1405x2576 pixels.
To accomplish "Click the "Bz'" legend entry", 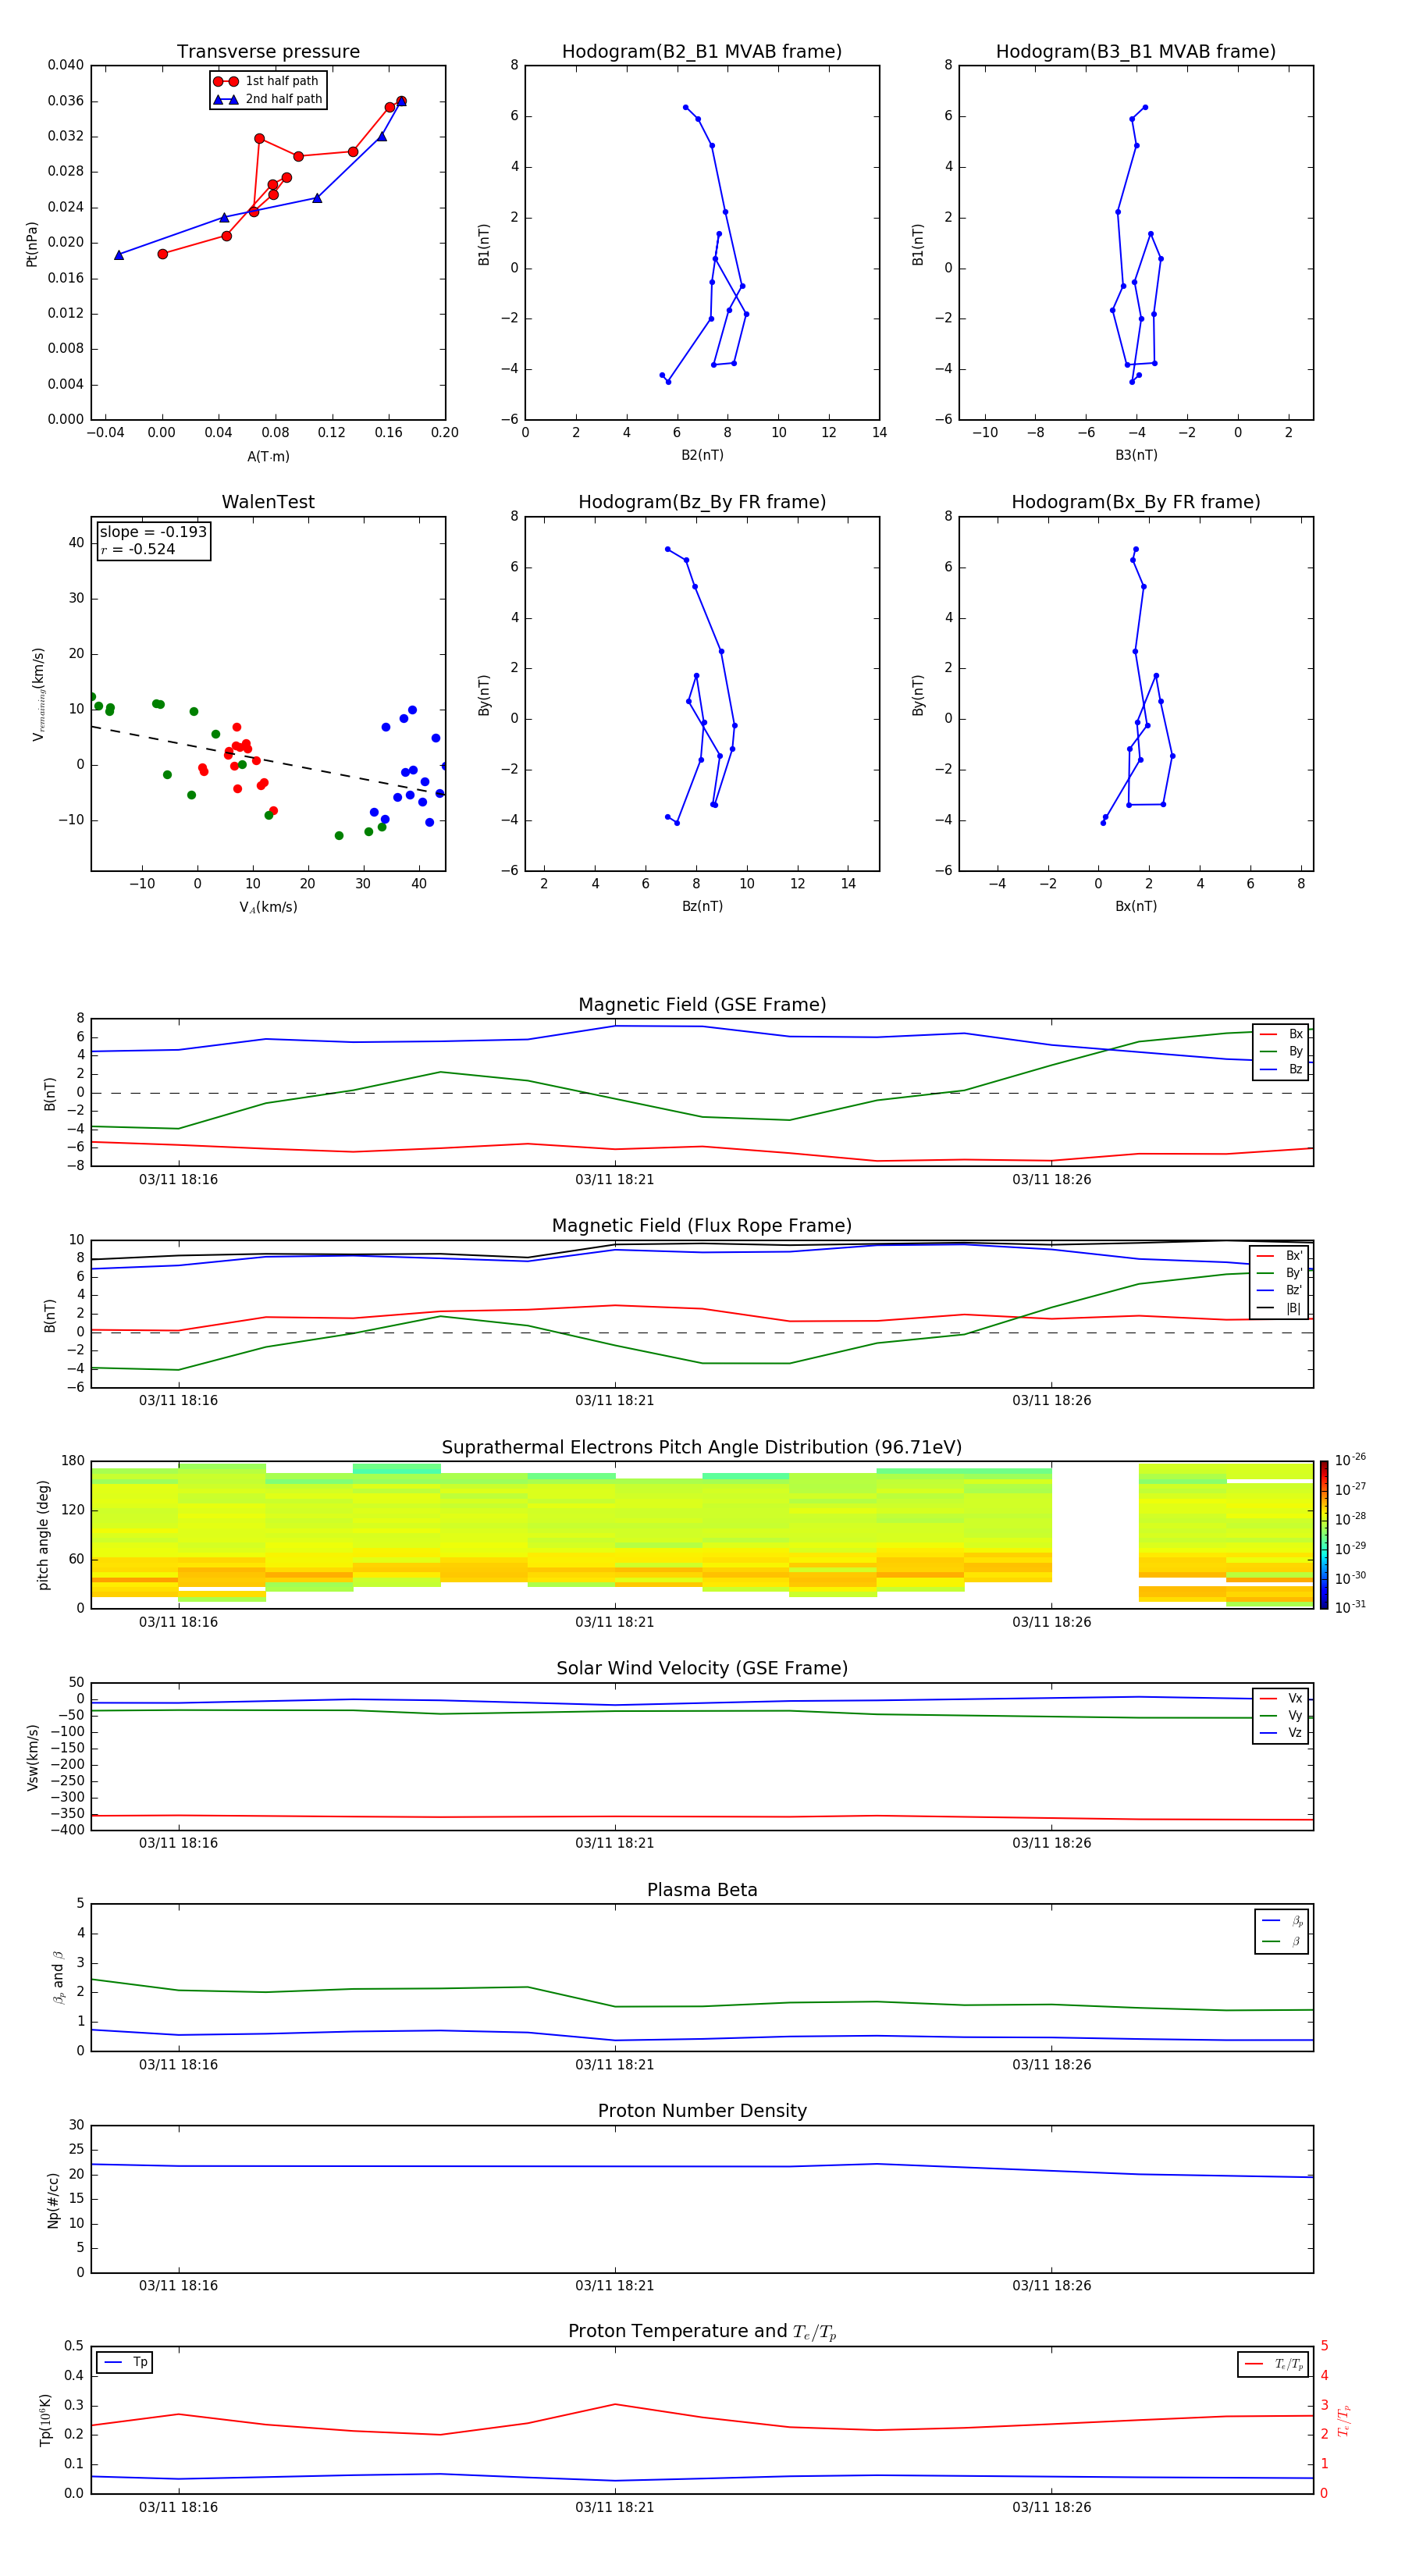I will [x=1281, y=1290].
